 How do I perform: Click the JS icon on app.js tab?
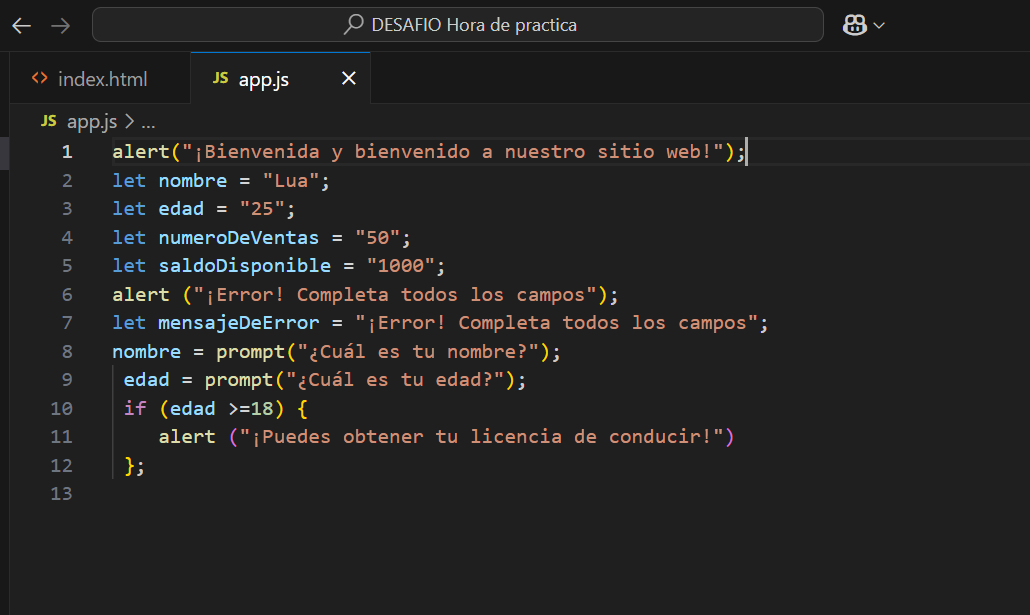[221, 78]
